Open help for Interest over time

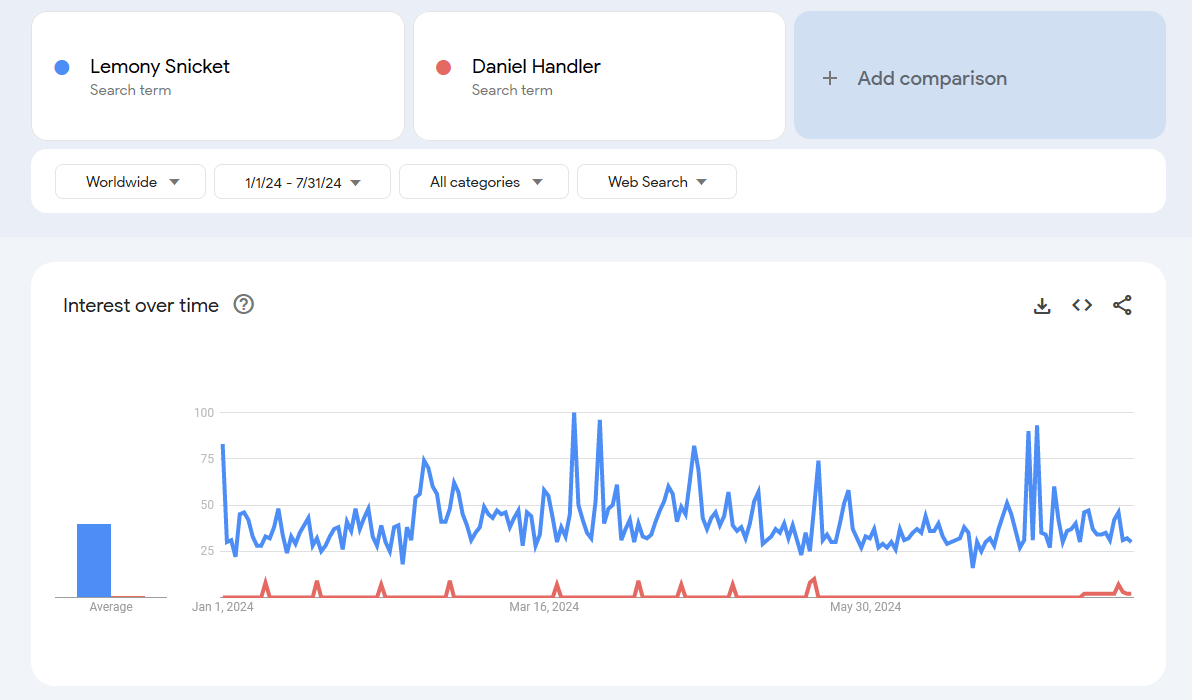243,305
